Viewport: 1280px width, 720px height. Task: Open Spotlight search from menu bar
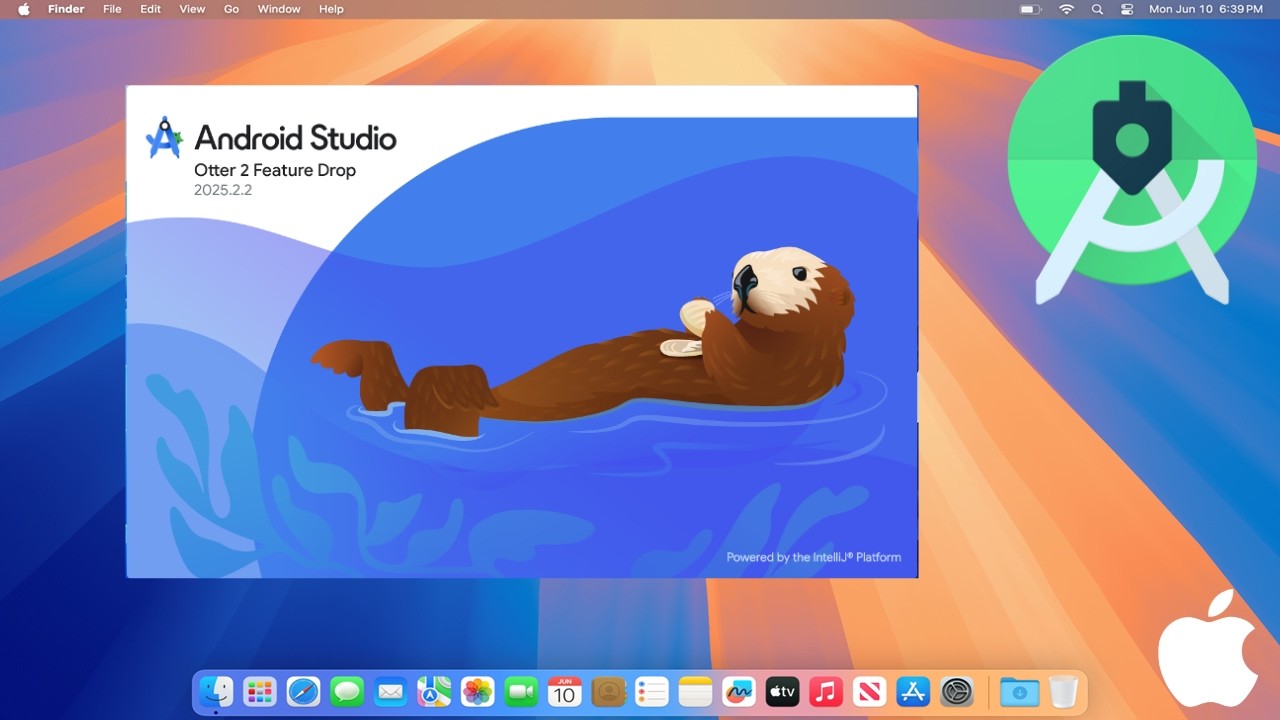1097,9
